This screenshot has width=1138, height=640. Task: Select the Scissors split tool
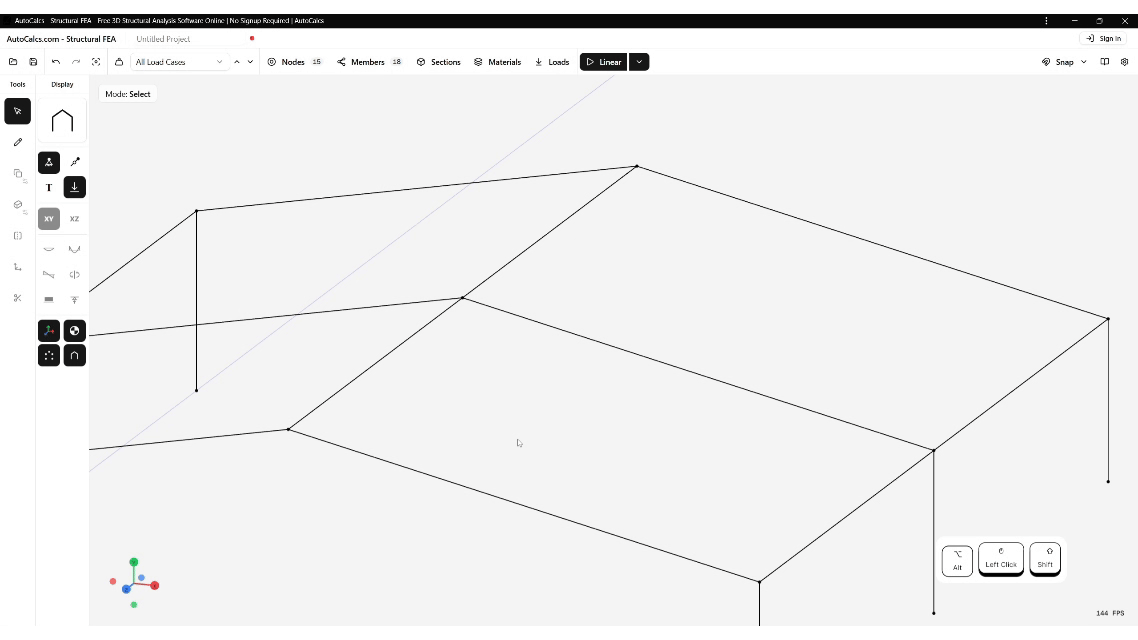17,298
